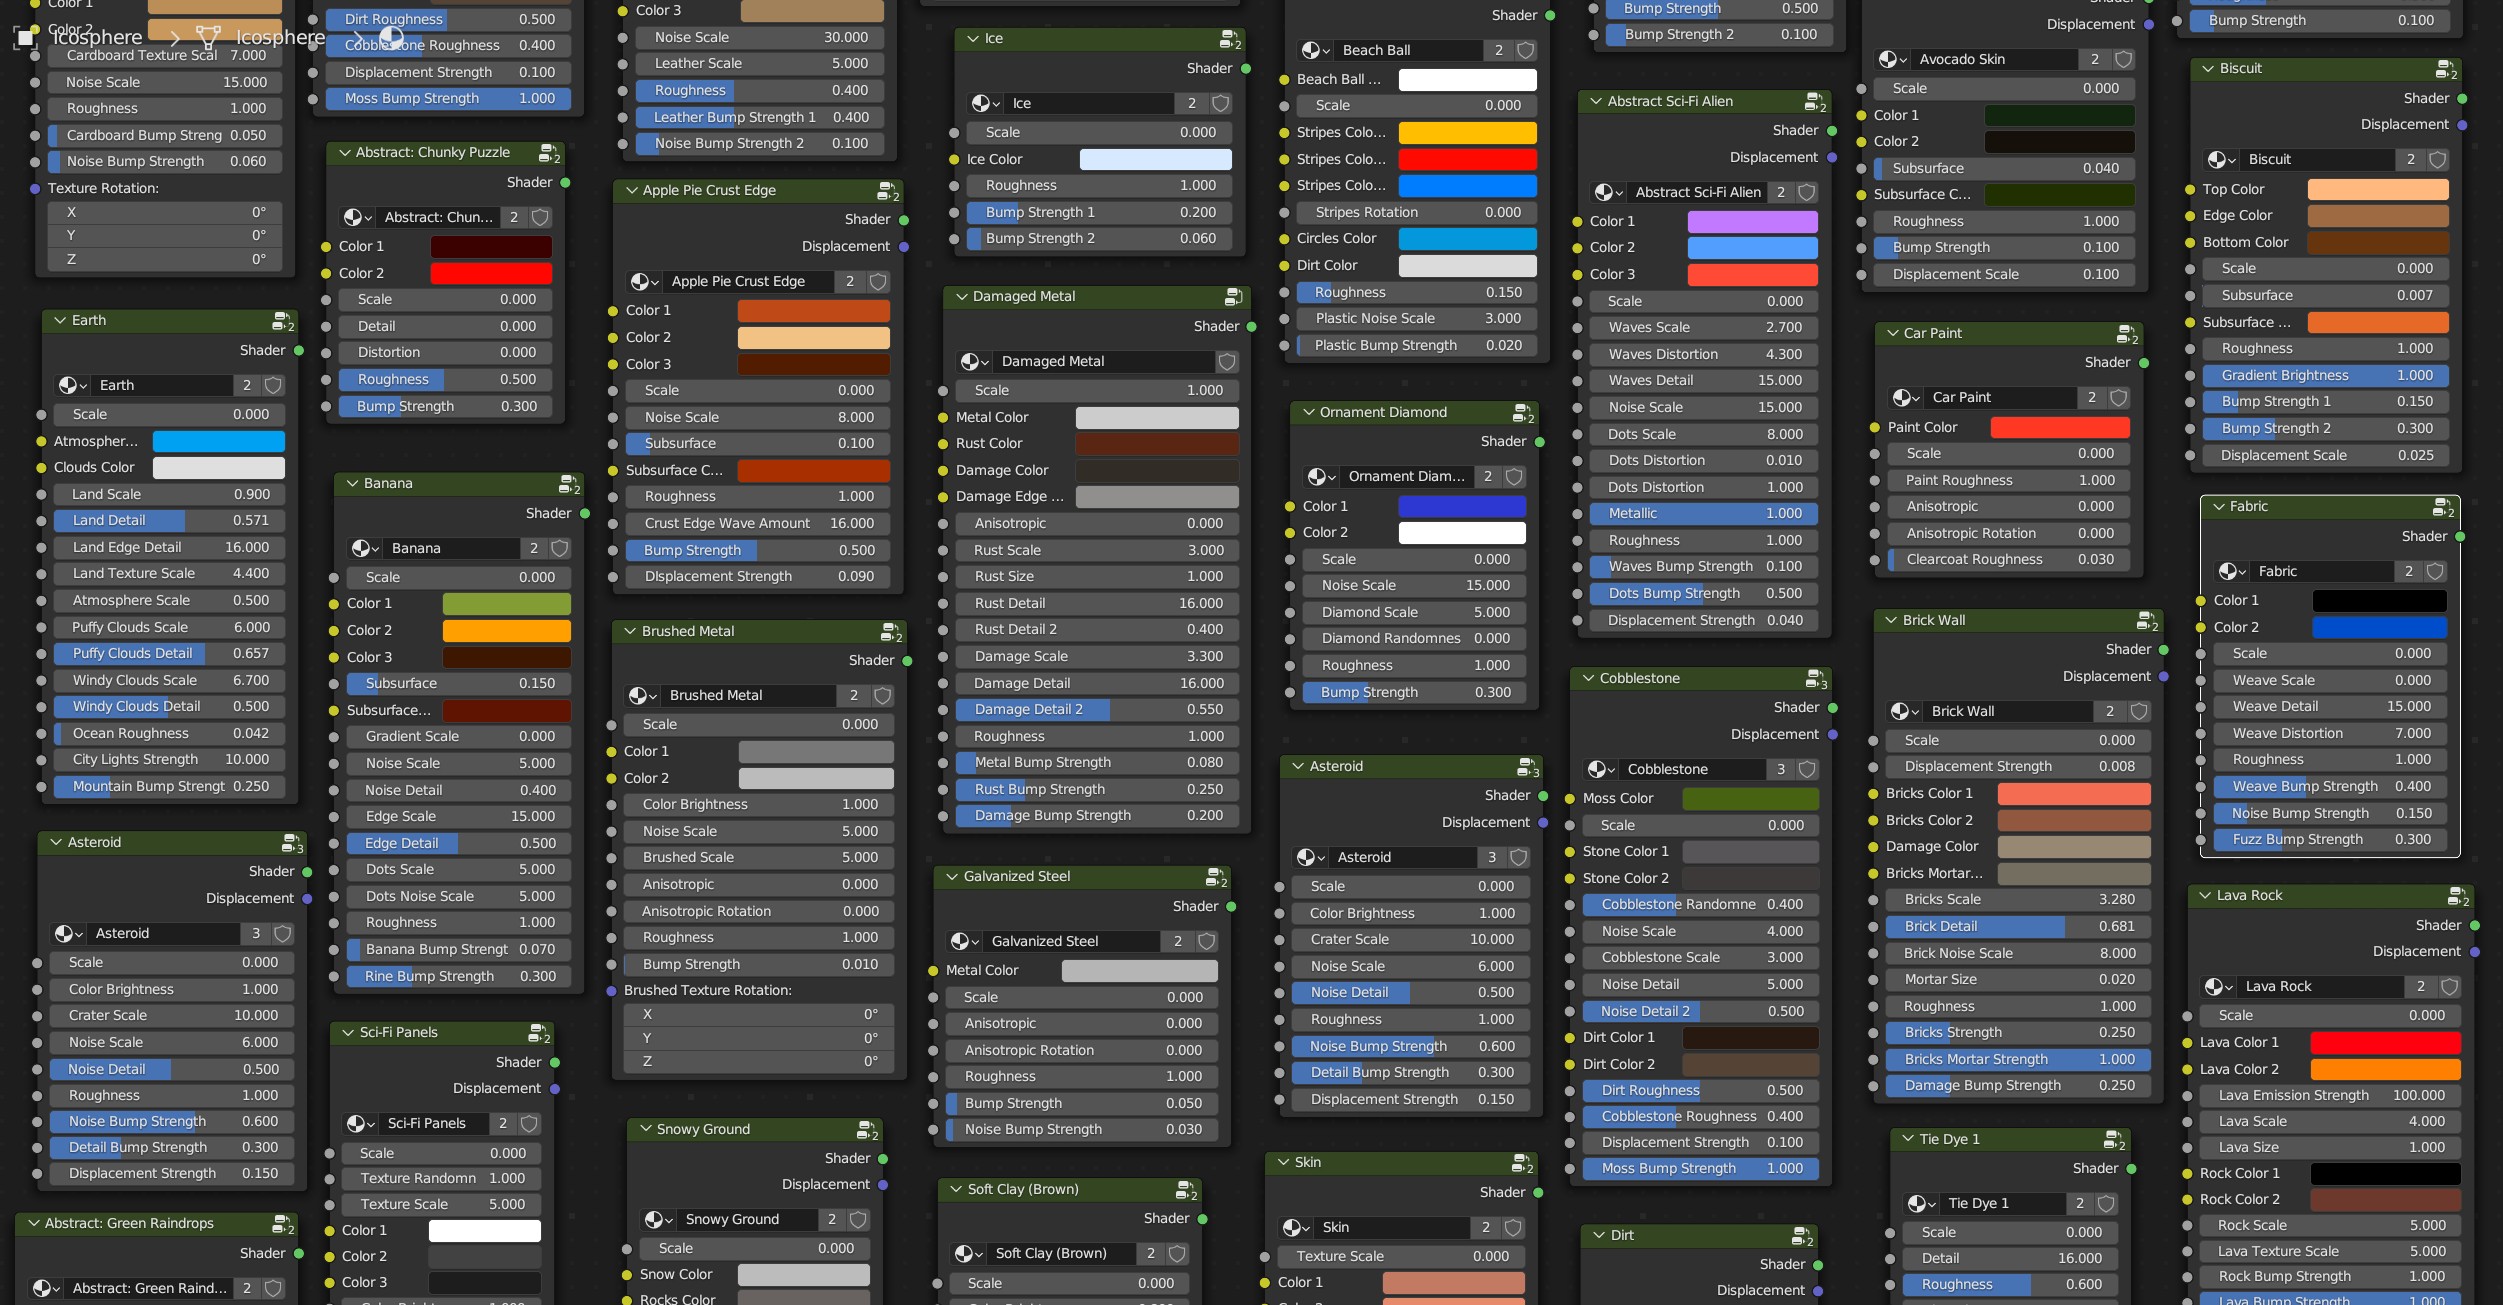This screenshot has height=1305, width=2503.
Task: Click node group icon on Car Paint header
Action: pos(2126,334)
